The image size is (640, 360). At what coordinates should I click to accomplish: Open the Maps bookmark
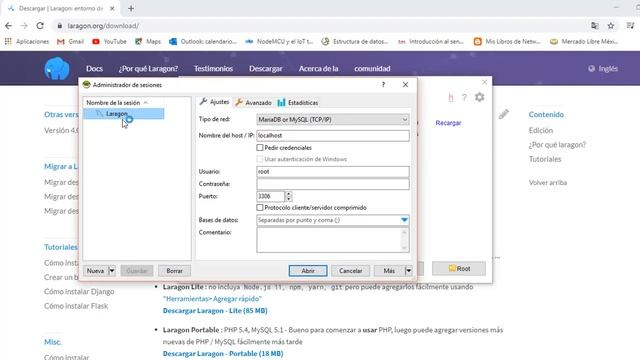point(148,41)
